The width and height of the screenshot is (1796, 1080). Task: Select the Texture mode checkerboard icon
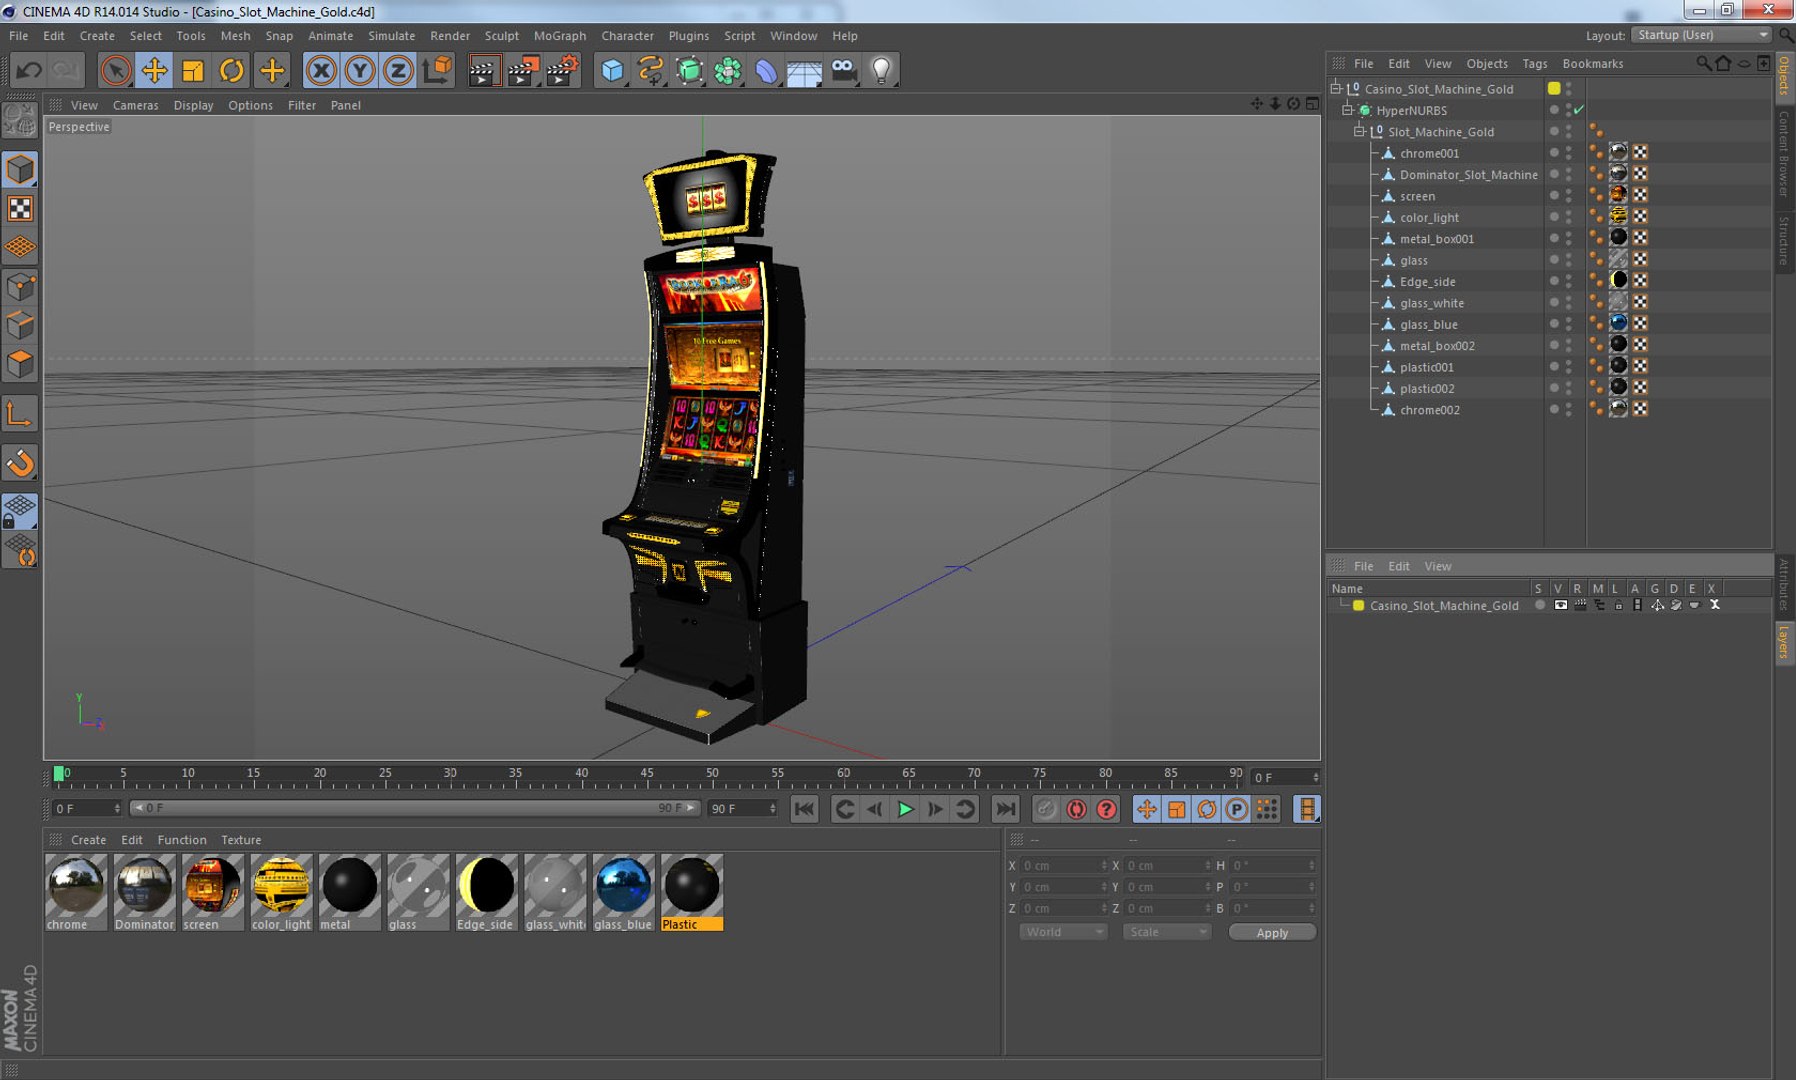20,208
